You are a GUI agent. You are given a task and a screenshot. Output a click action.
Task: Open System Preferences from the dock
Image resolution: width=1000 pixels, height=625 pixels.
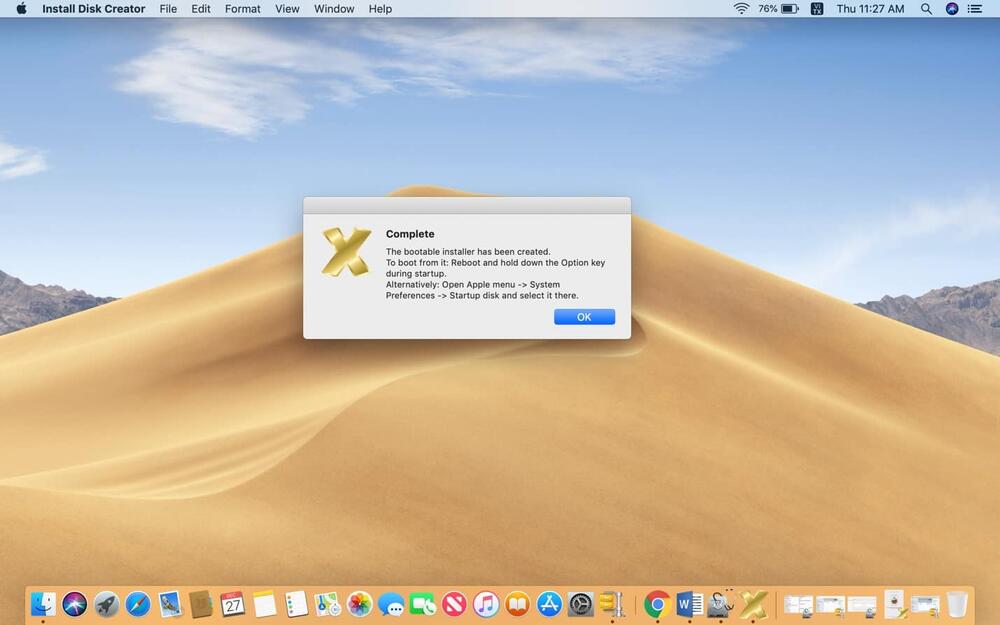(x=581, y=604)
